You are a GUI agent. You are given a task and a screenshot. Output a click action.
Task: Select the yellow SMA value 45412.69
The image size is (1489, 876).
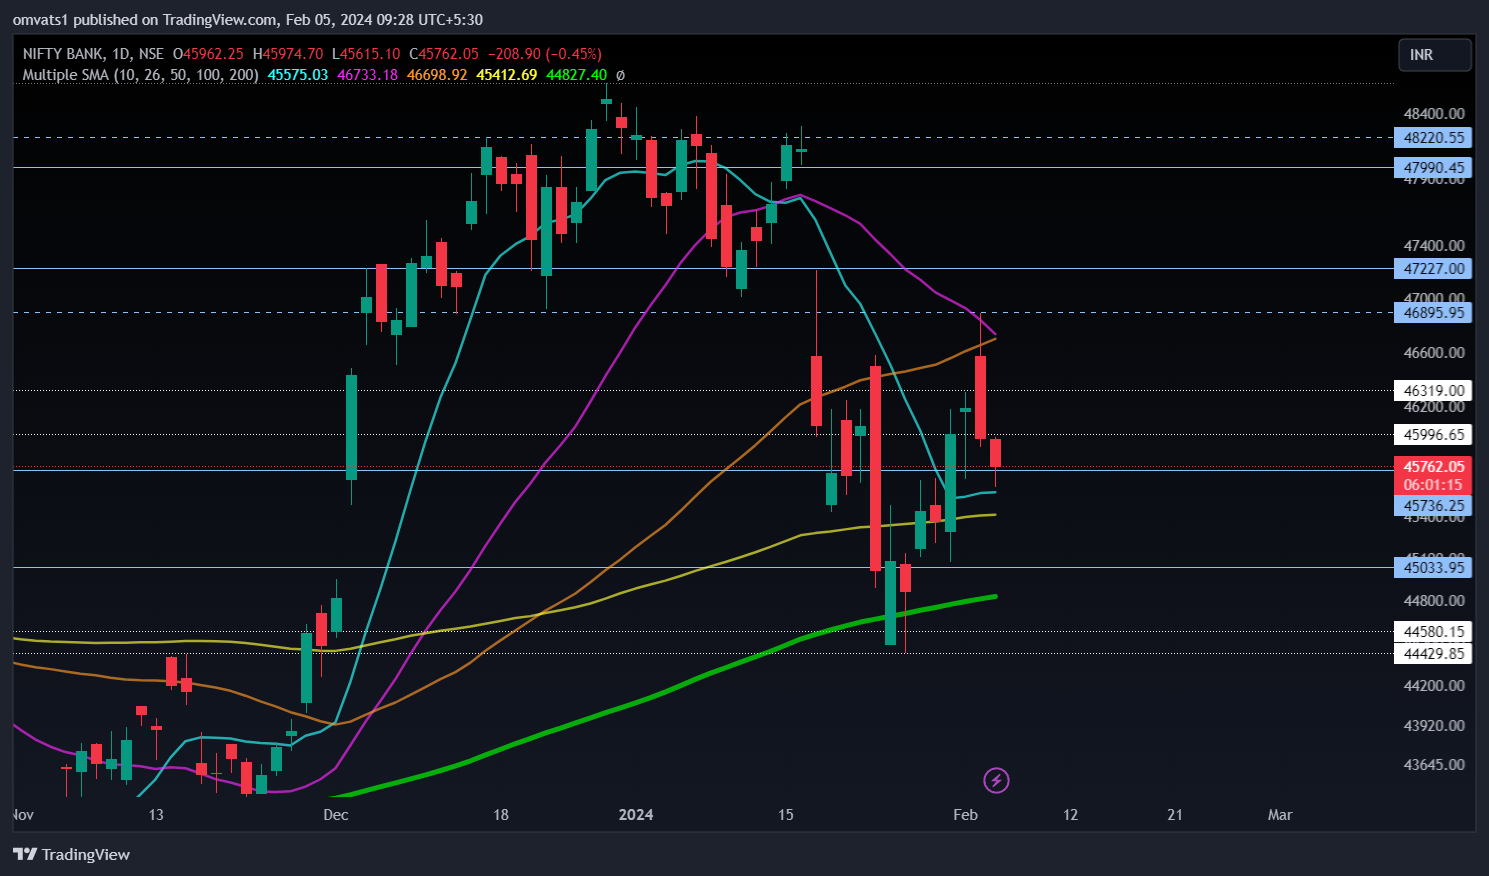507,75
